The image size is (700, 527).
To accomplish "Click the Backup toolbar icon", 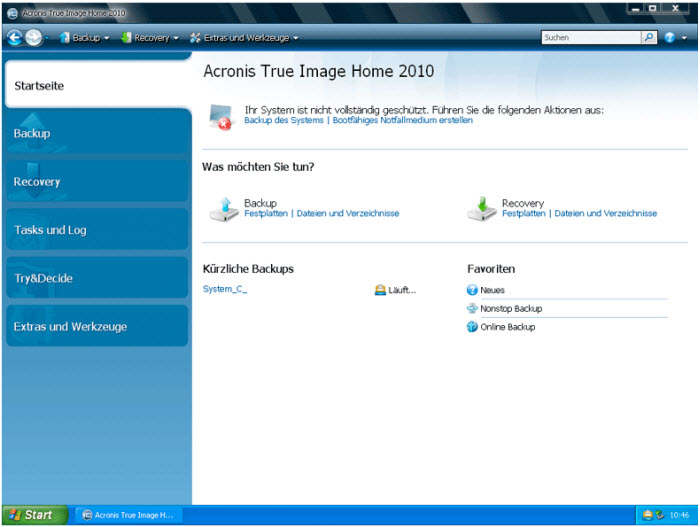I will coord(65,38).
